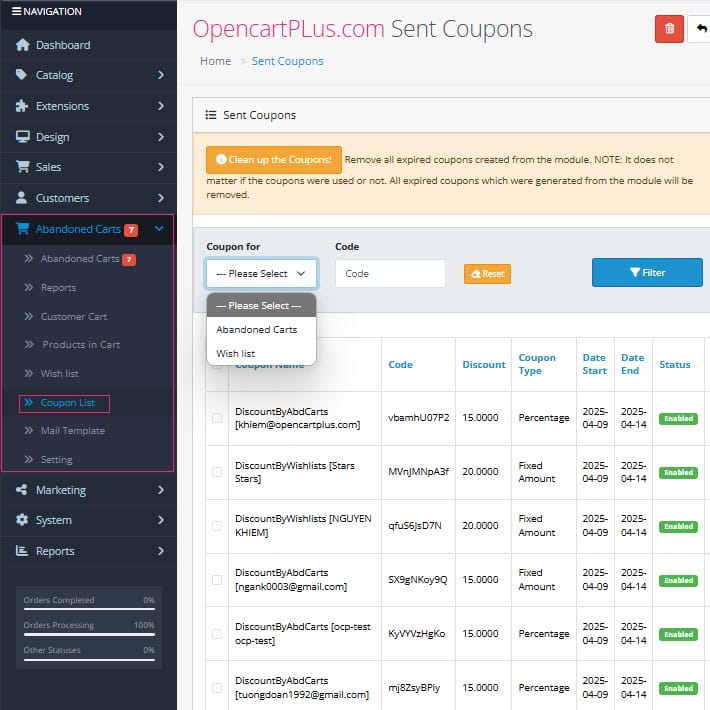This screenshot has height=710, width=710.
Task: Expand the Customers menu chevron
Action: [x=161, y=197]
